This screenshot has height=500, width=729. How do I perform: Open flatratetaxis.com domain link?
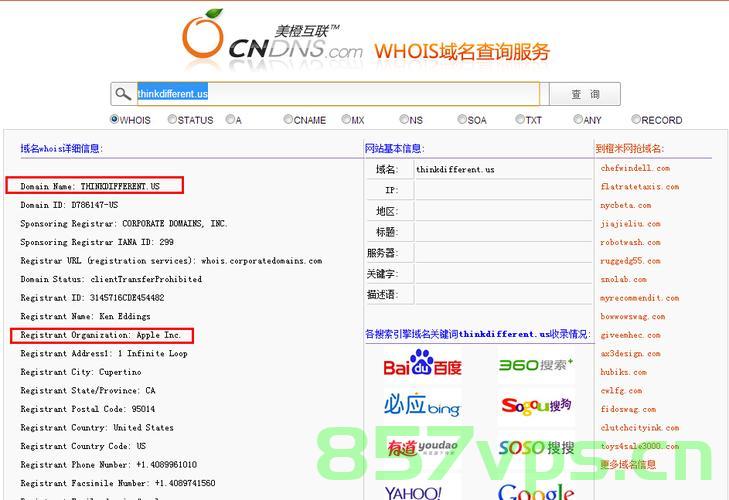pos(640,187)
